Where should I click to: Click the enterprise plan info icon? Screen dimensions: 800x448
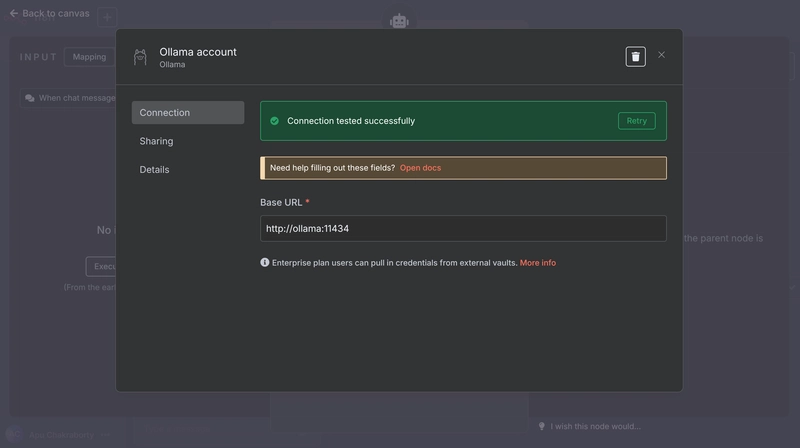pyautogui.click(x=264, y=262)
